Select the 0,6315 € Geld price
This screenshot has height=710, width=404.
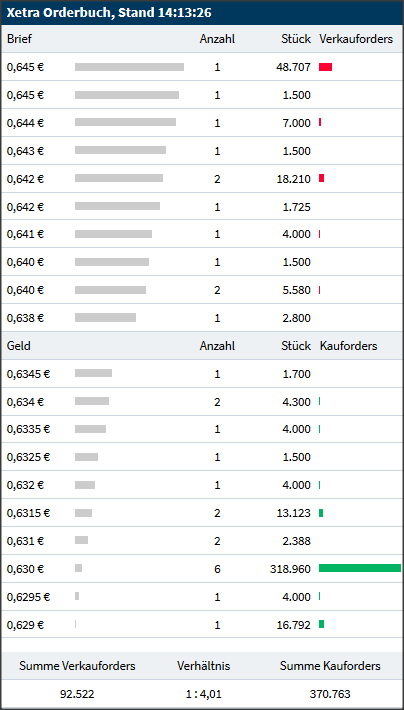click(29, 513)
